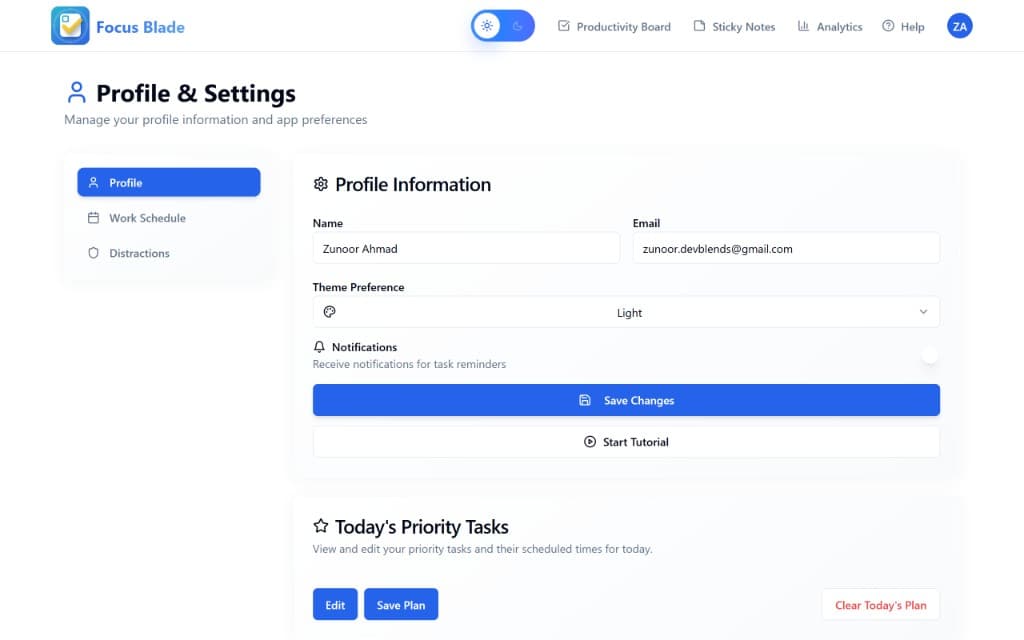The image size is (1024, 640).
Task: Click the Name input field
Action: (466, 248)
